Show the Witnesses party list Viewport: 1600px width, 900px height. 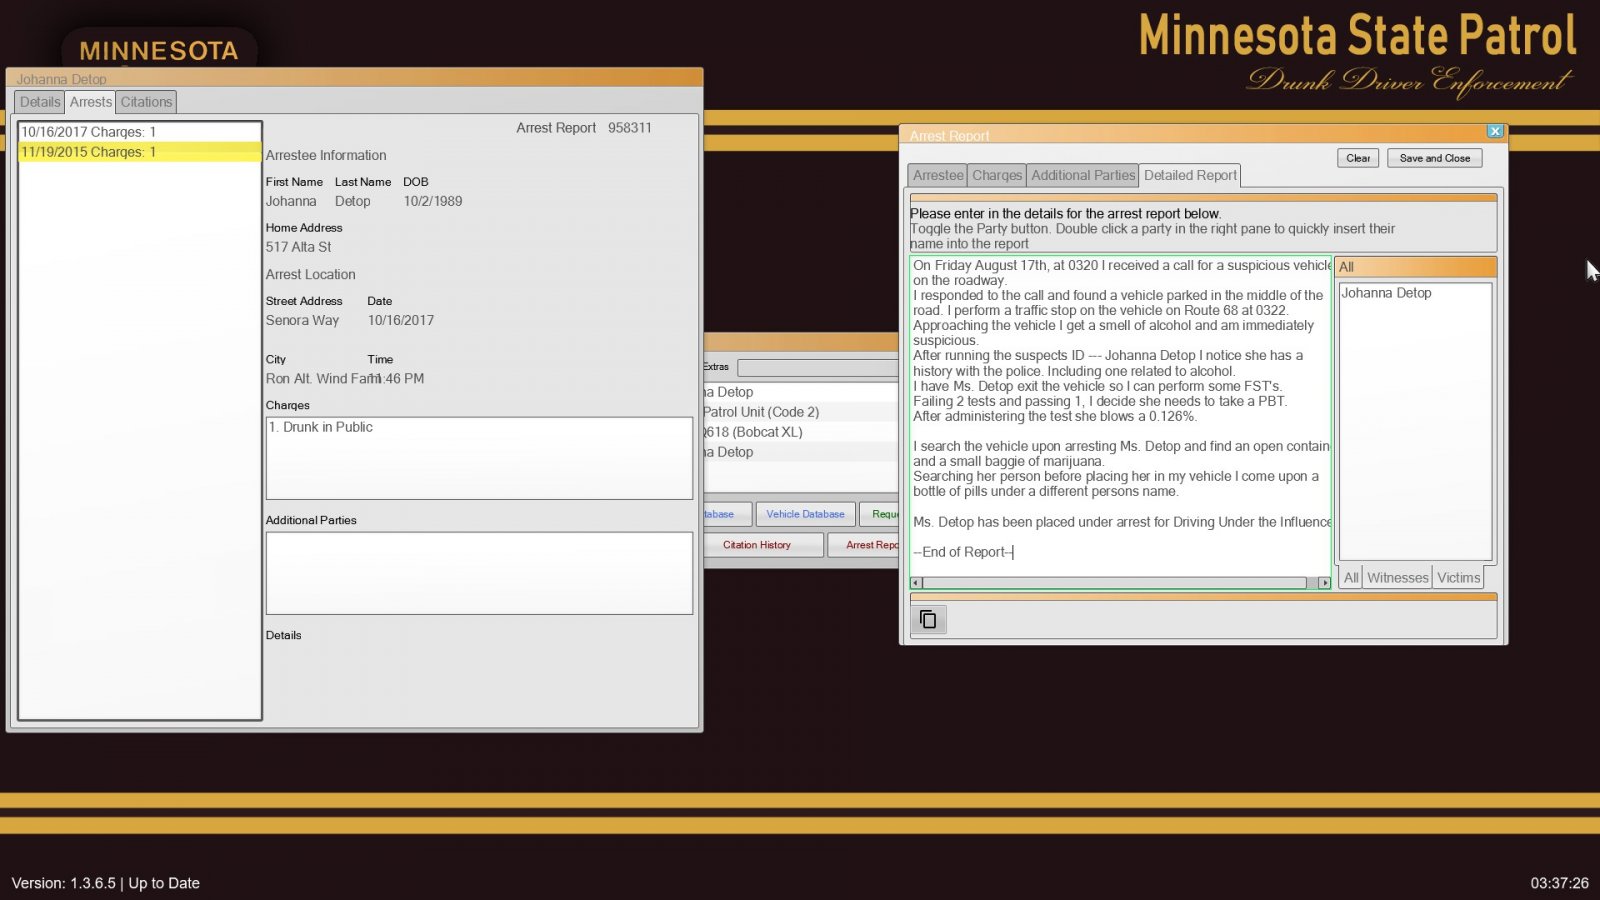coord(1397,578)
